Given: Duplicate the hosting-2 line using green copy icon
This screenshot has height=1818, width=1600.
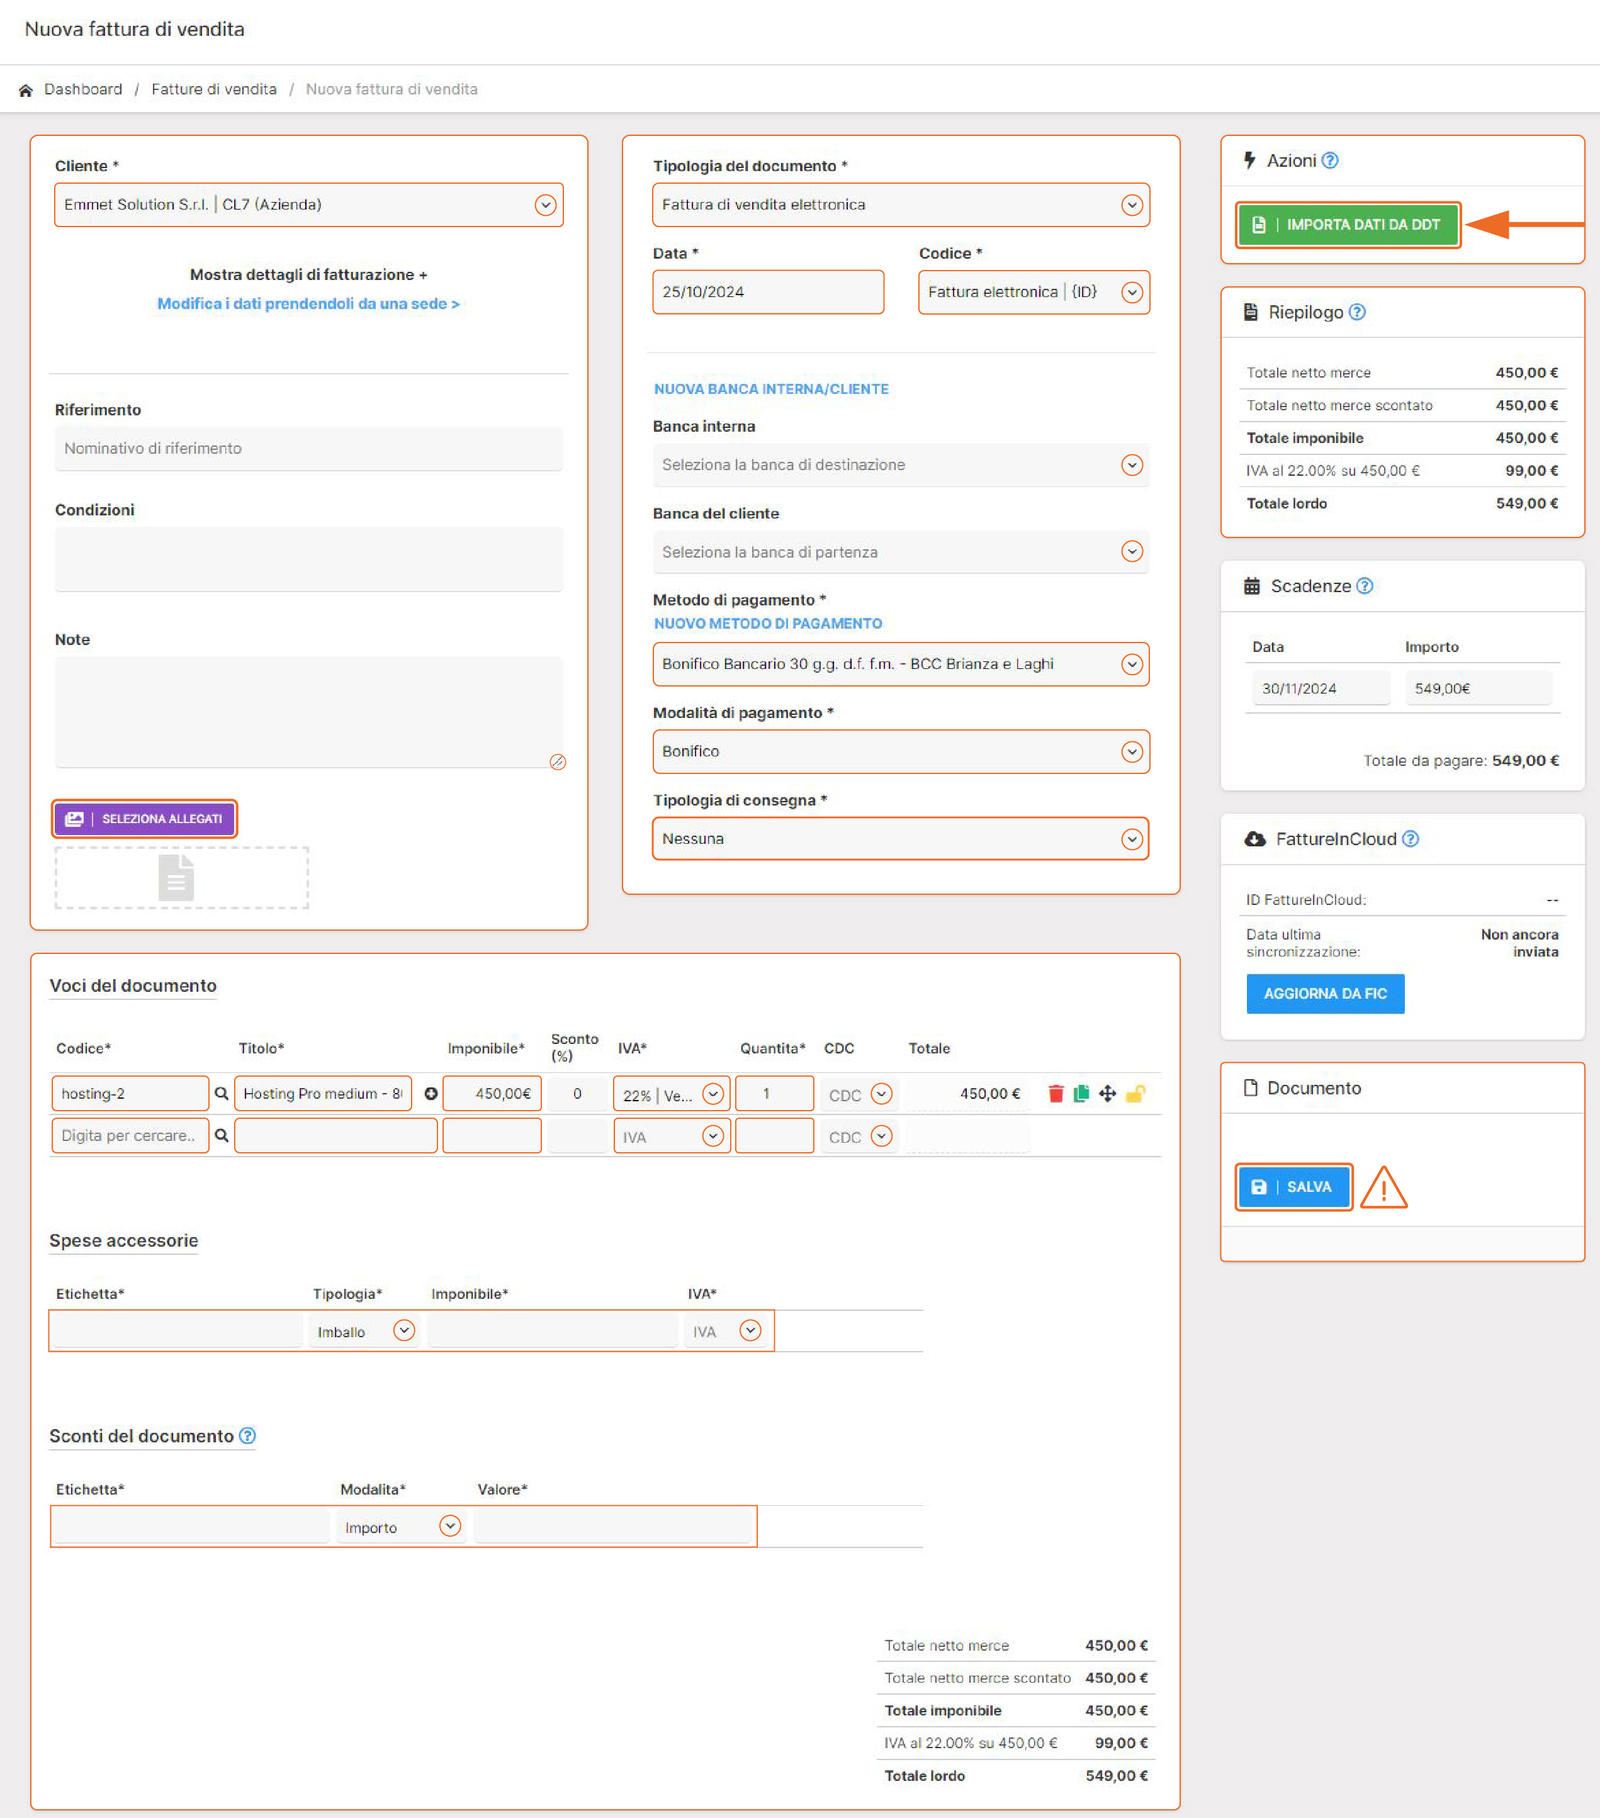Looking at the screenshot, I should coord(1081,1093).
